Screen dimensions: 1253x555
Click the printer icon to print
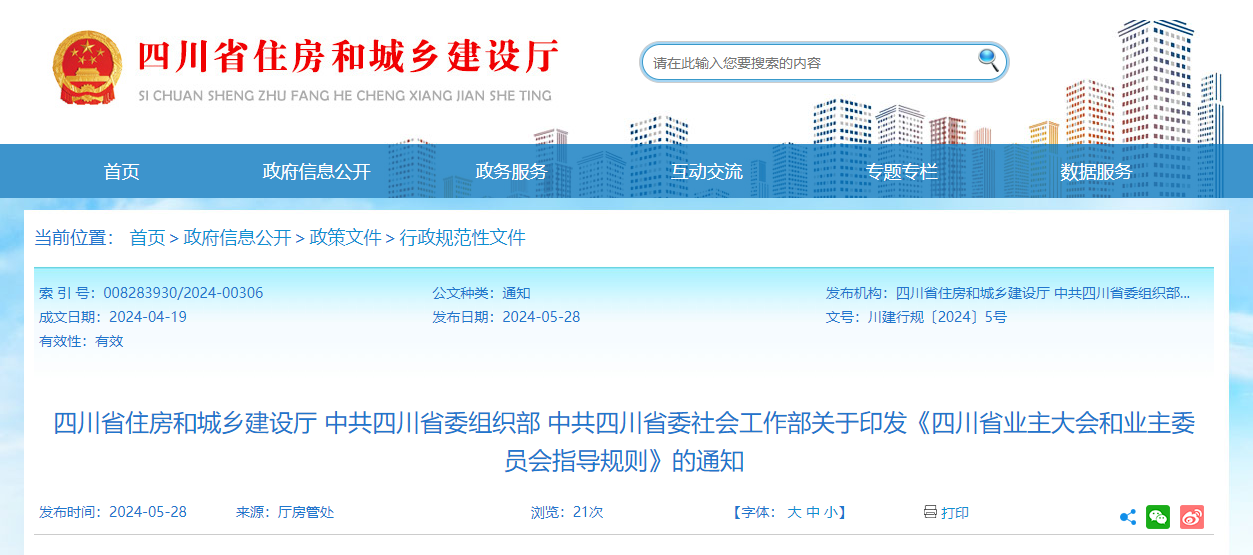[930, 512]
